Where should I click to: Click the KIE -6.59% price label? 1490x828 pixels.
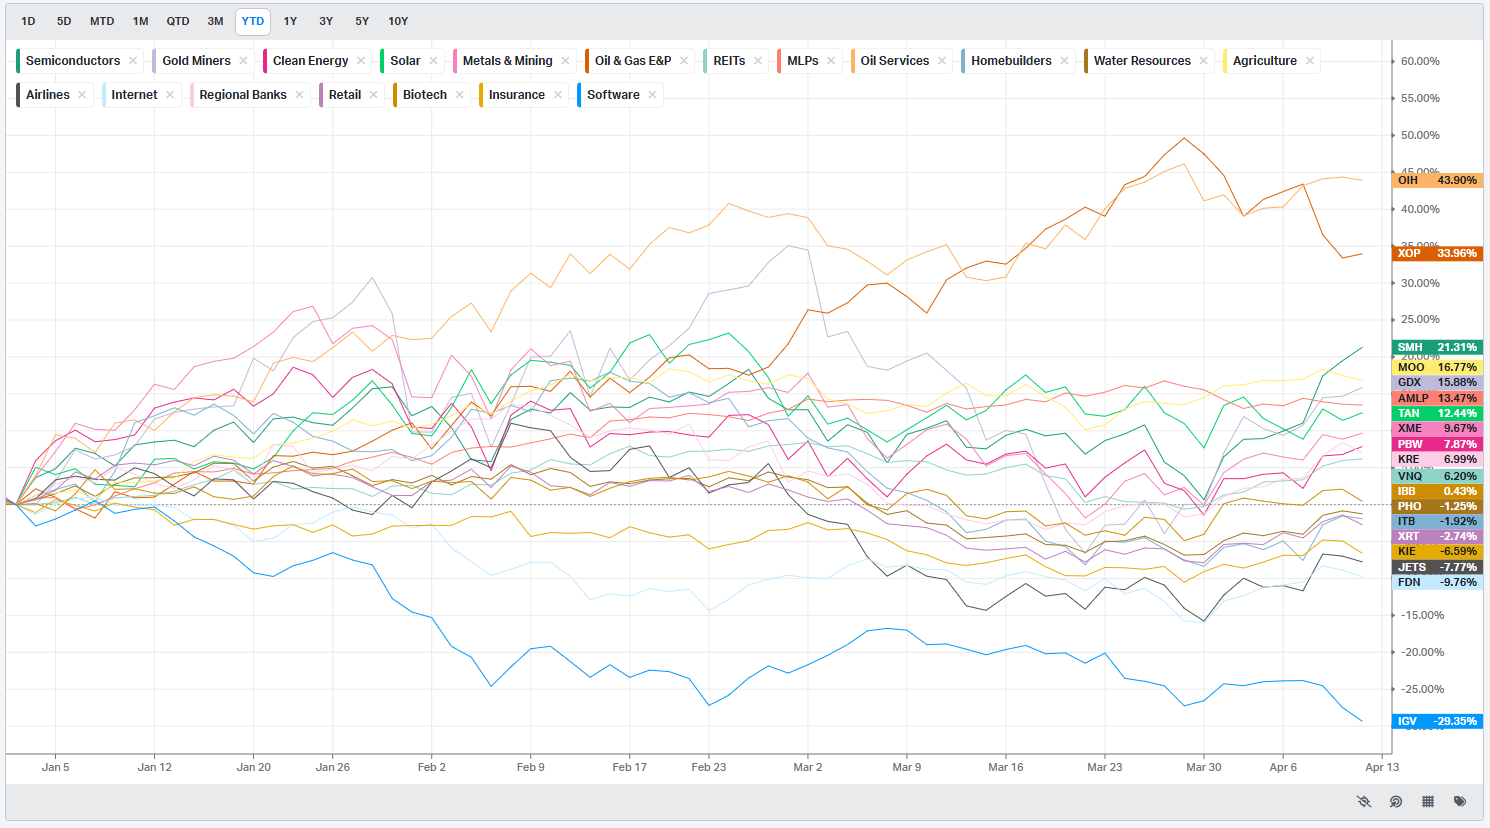(1437, 551)
